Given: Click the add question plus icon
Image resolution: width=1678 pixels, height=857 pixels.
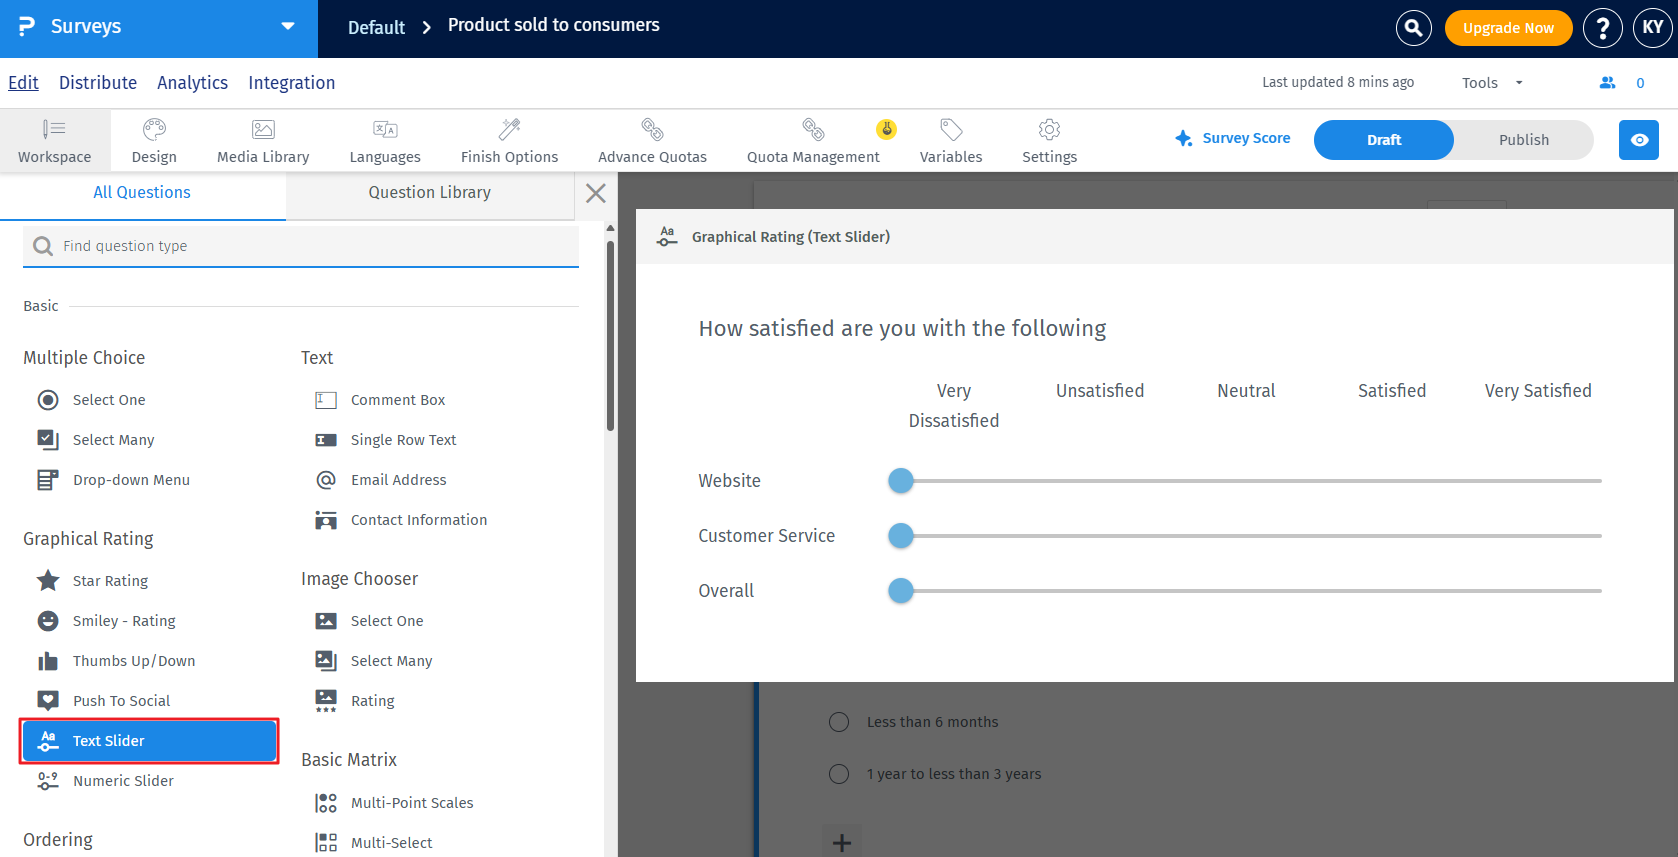Looking at the screenshot, I should 842,842.
